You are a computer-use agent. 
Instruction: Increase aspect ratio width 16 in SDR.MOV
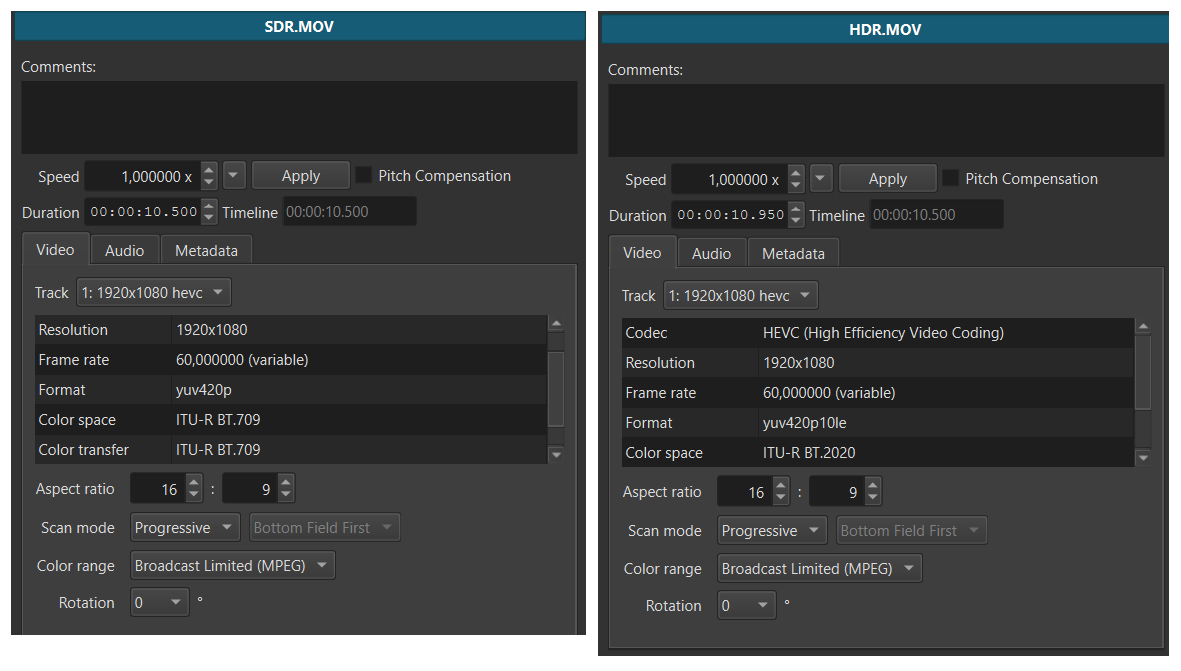click(x=194, y=482)
